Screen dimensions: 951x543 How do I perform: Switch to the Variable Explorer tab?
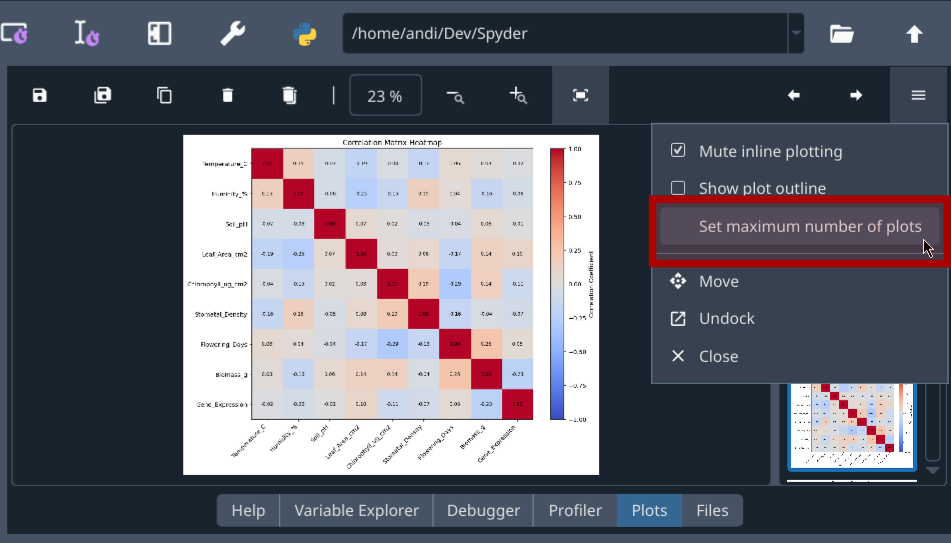[357, 511]
